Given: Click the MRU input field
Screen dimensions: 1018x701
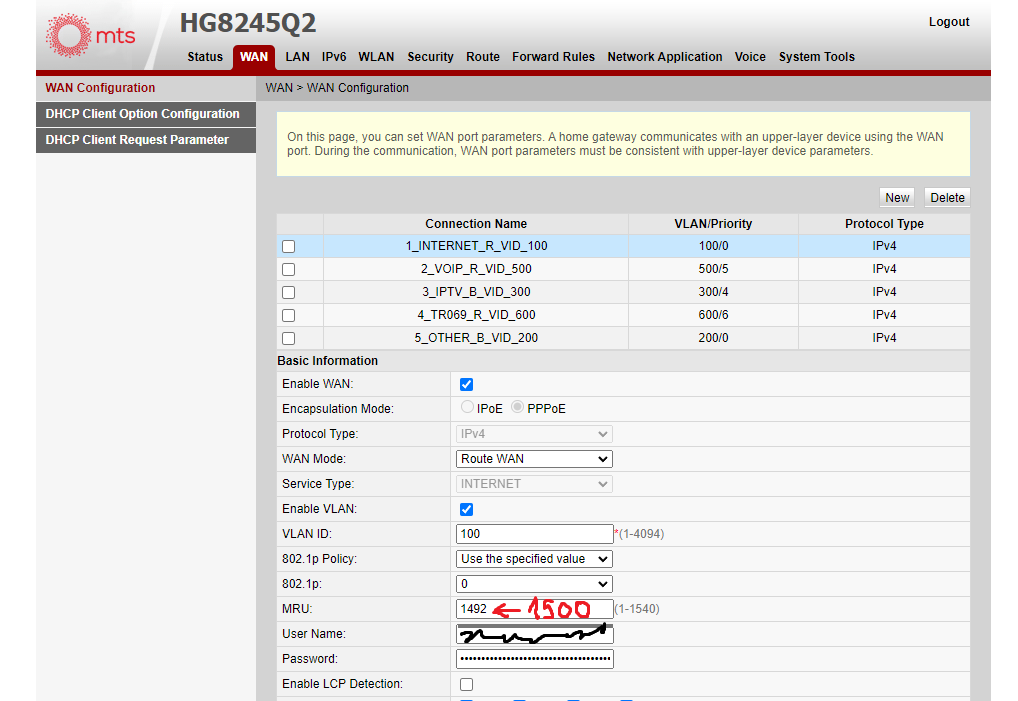Looking at the screenshot, I should (535, 609).
